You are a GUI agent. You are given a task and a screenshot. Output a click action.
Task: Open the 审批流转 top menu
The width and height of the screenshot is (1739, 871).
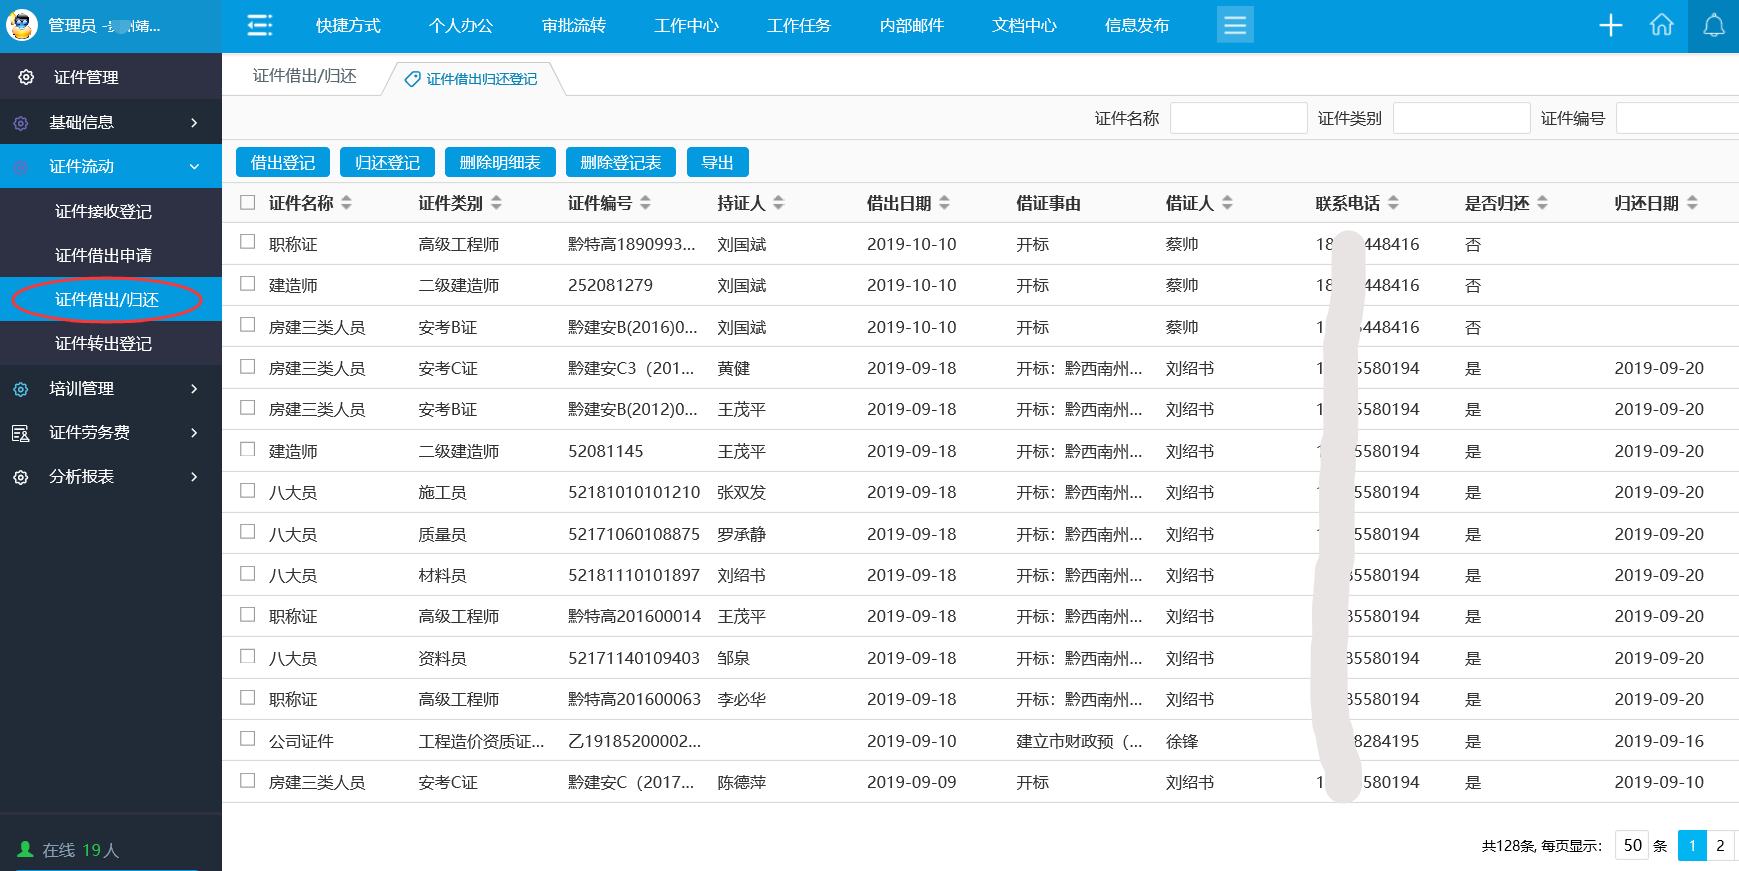click(574, 26)
